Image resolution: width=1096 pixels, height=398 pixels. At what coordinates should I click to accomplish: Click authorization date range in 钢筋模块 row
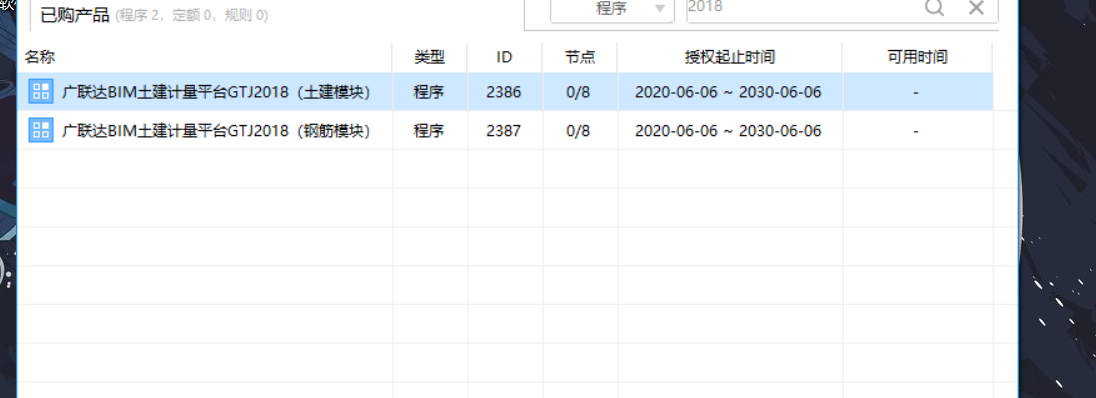tap(728, 131)
